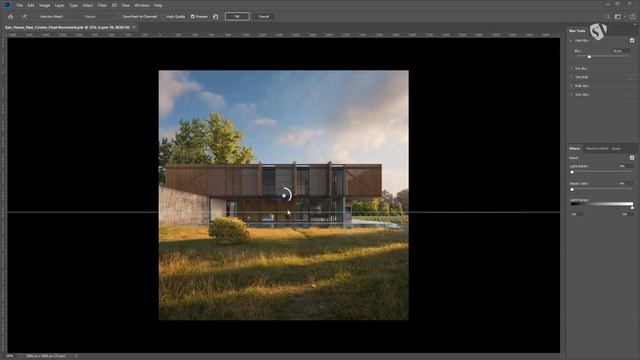Viewport: 640px width, 360px height.
Task: Toggle Save Mask to Channels checkbox
Action: tap(120, 17)
